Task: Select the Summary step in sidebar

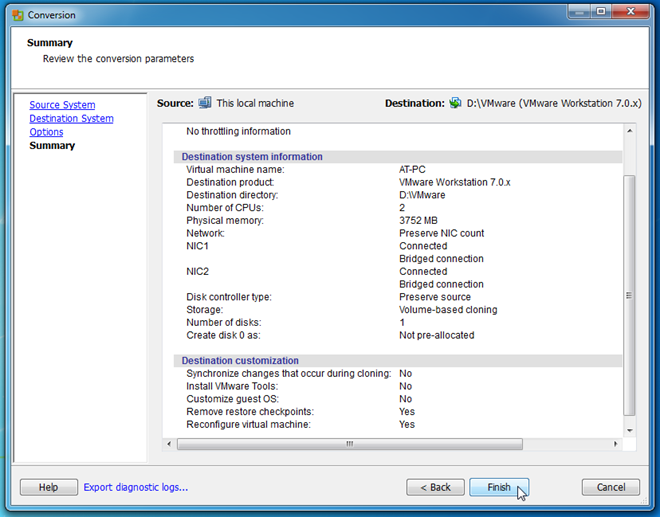Action: click(52, 146)
